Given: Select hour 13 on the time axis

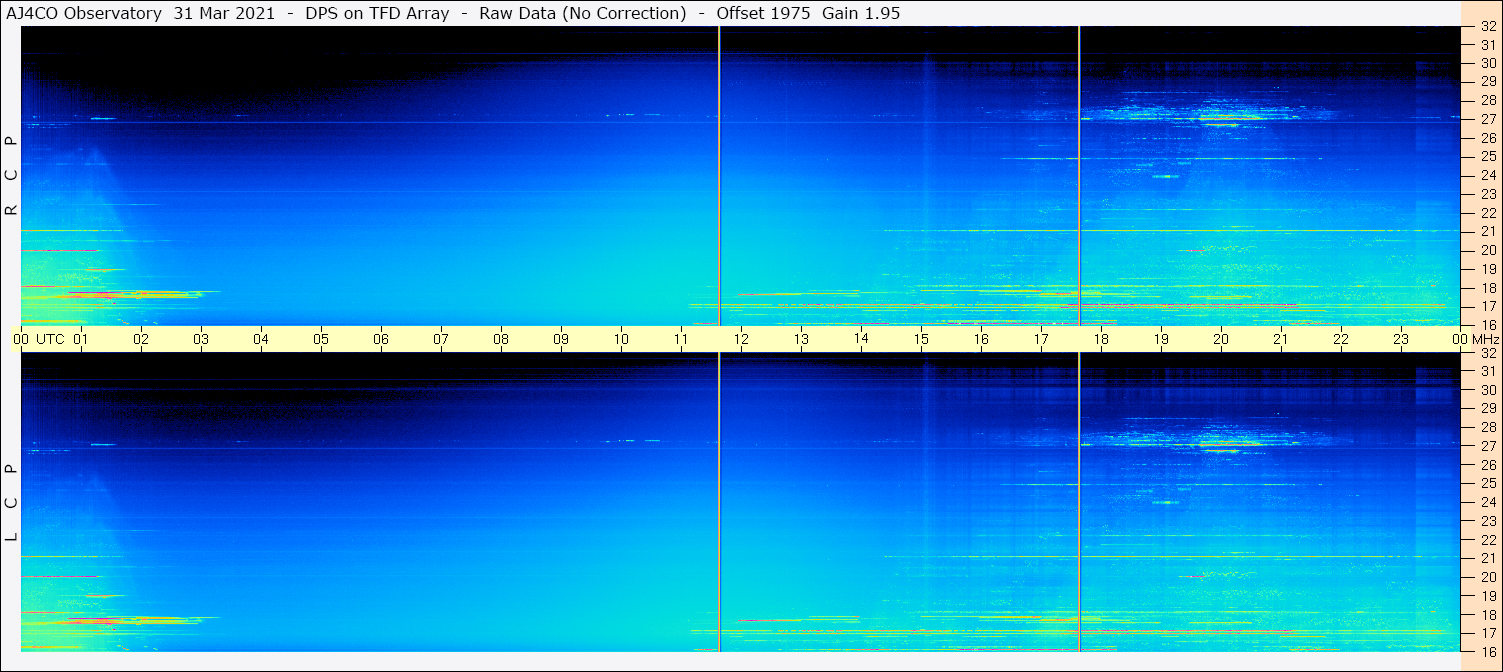Looking at the screenshot, I should [x=801, y=339].
